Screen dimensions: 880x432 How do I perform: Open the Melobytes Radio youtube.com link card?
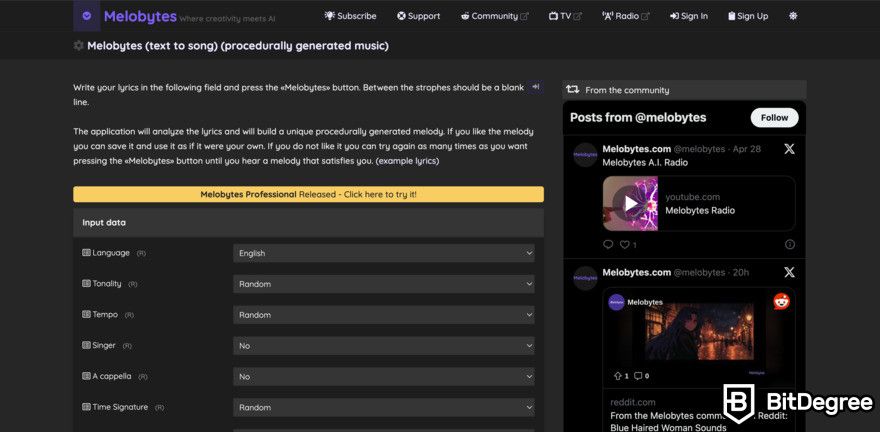point(699,204)
